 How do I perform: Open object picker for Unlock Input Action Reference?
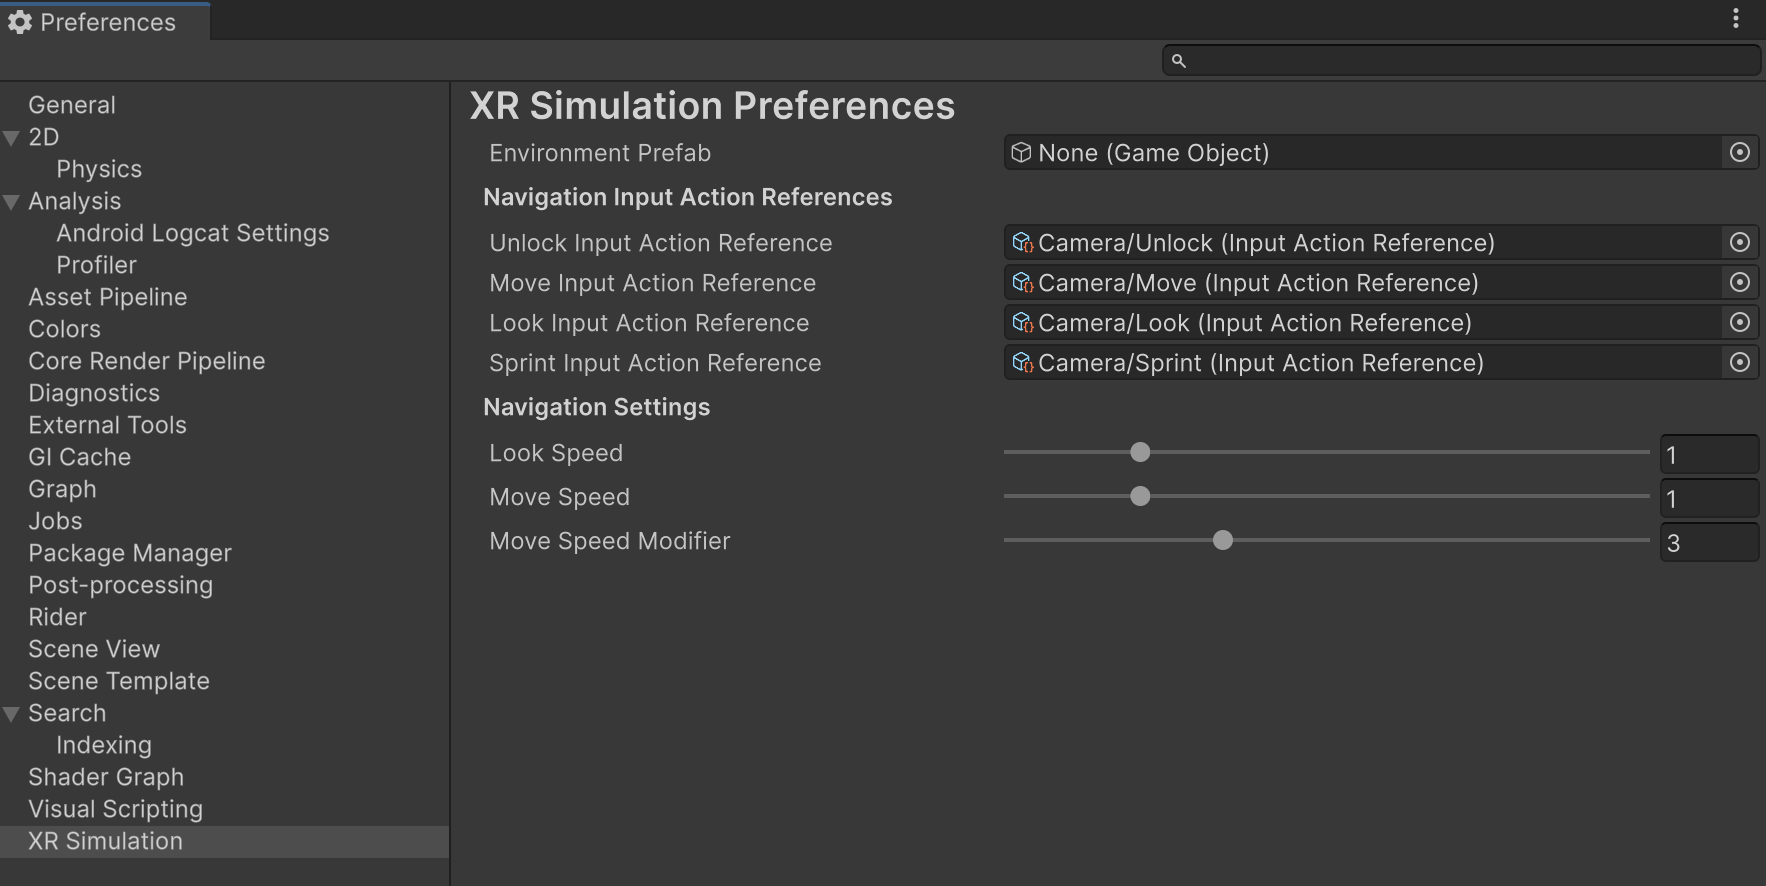(1739, 242)
